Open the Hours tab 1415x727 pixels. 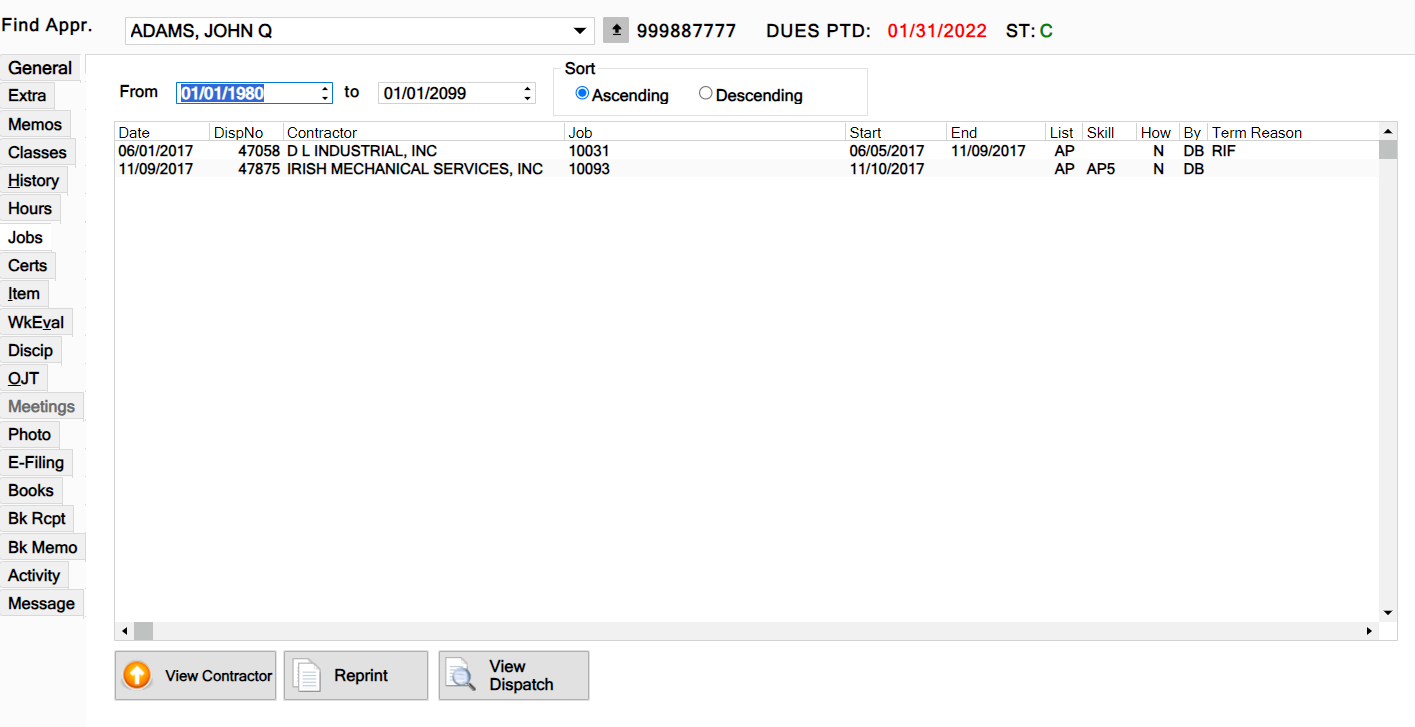pos(30,209)
